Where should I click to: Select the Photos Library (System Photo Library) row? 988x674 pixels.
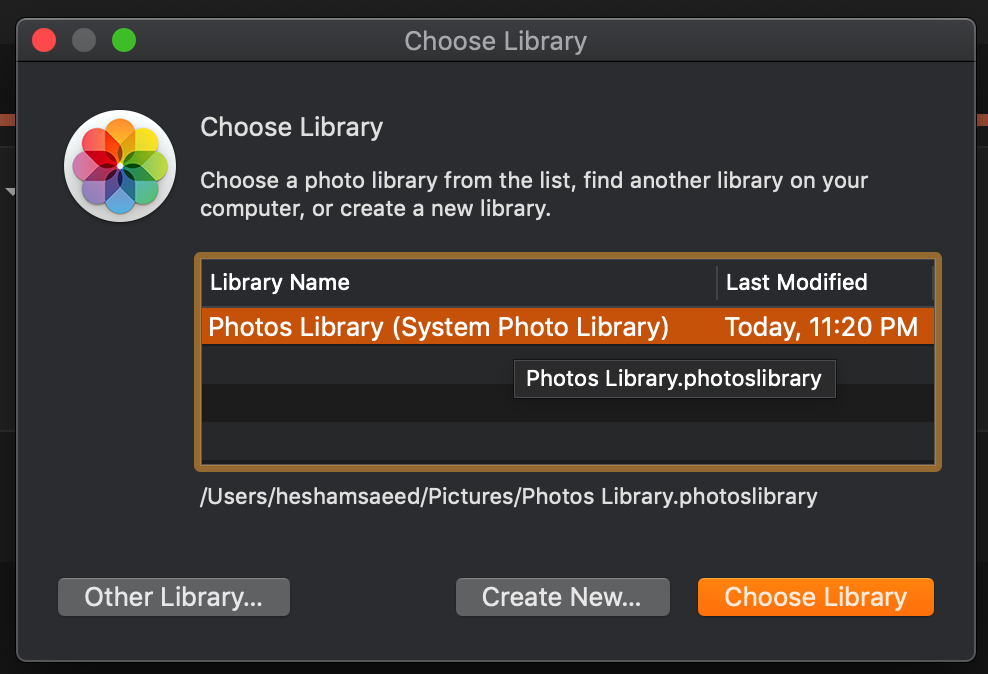coord(438,327)
